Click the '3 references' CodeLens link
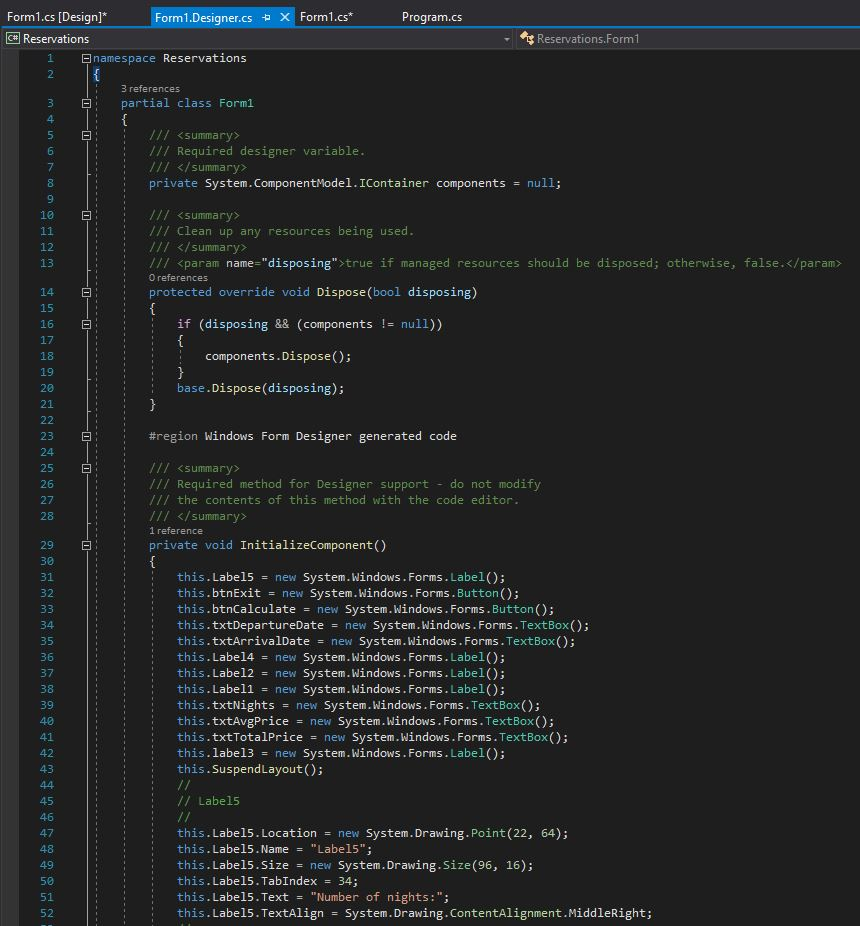860x926 pixels. pos(150,89)
